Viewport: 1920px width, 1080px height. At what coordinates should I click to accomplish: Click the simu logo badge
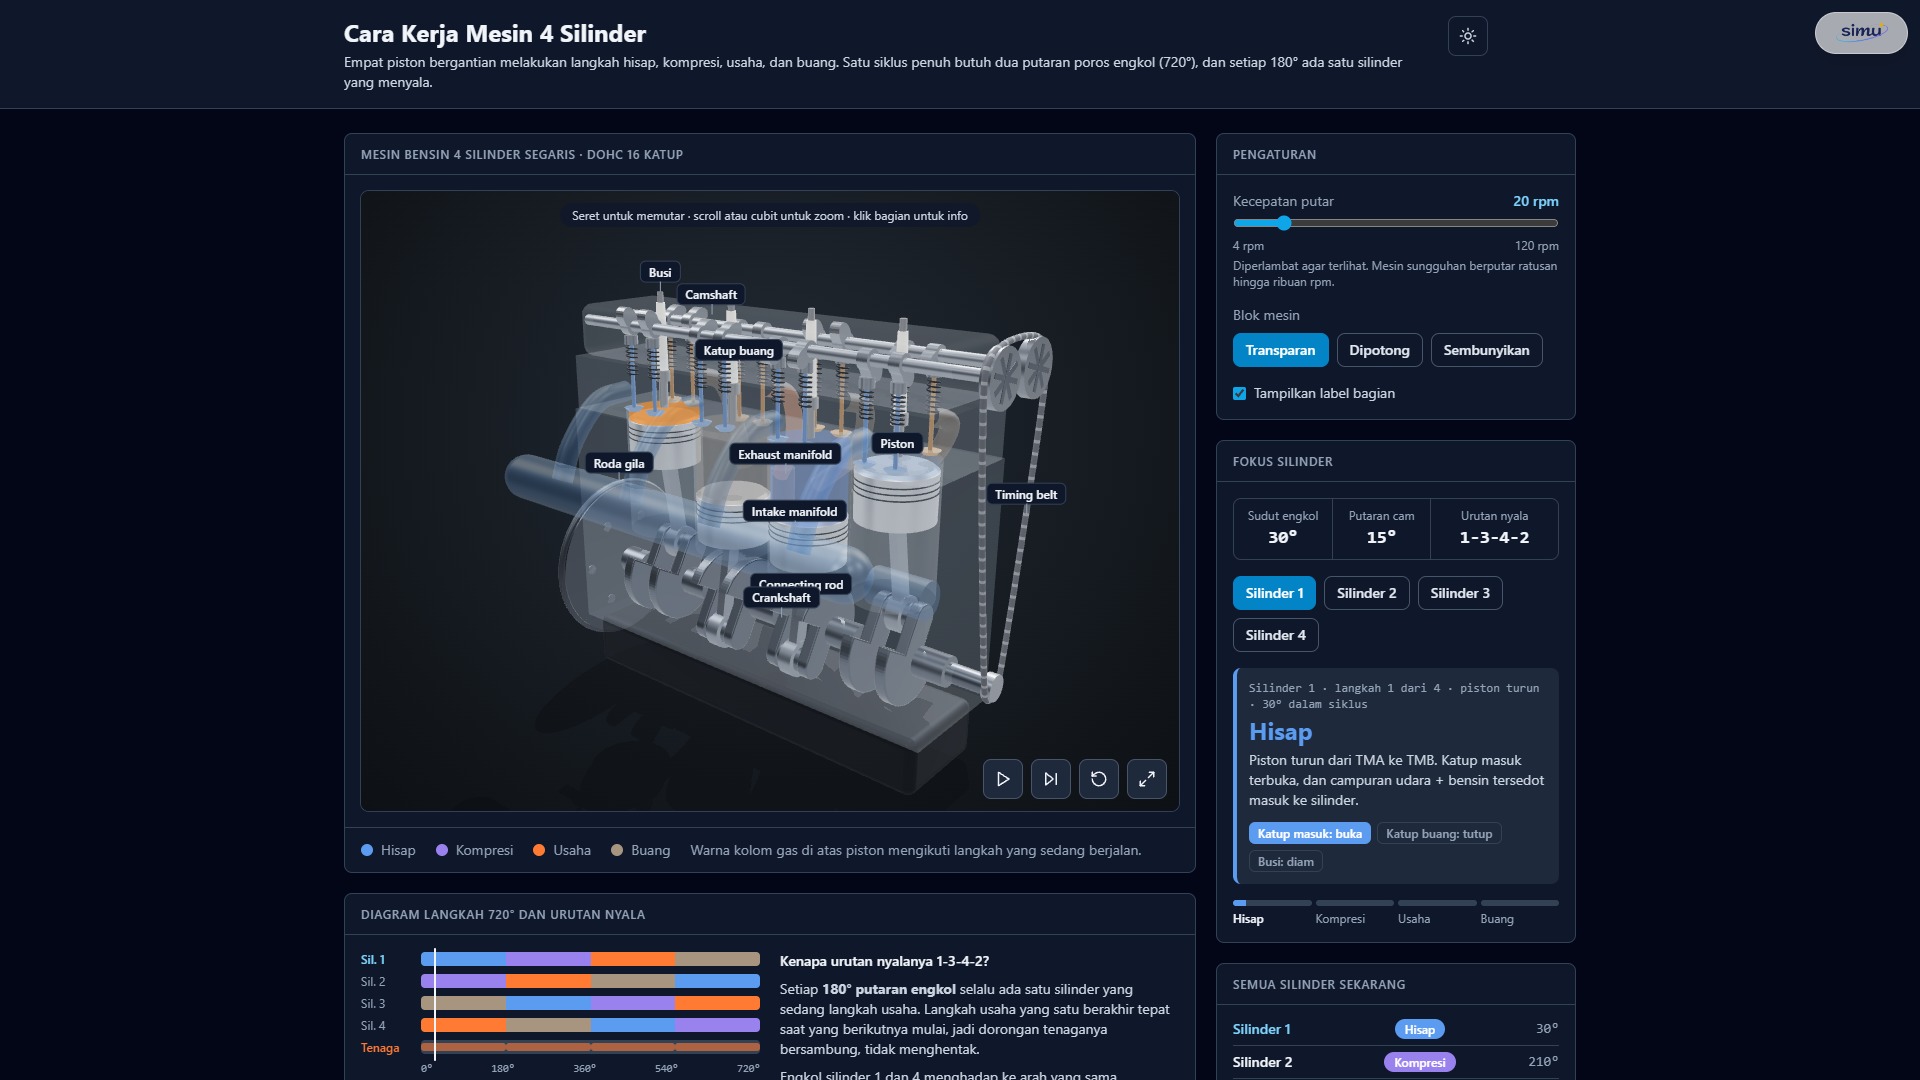point(1860,32)
